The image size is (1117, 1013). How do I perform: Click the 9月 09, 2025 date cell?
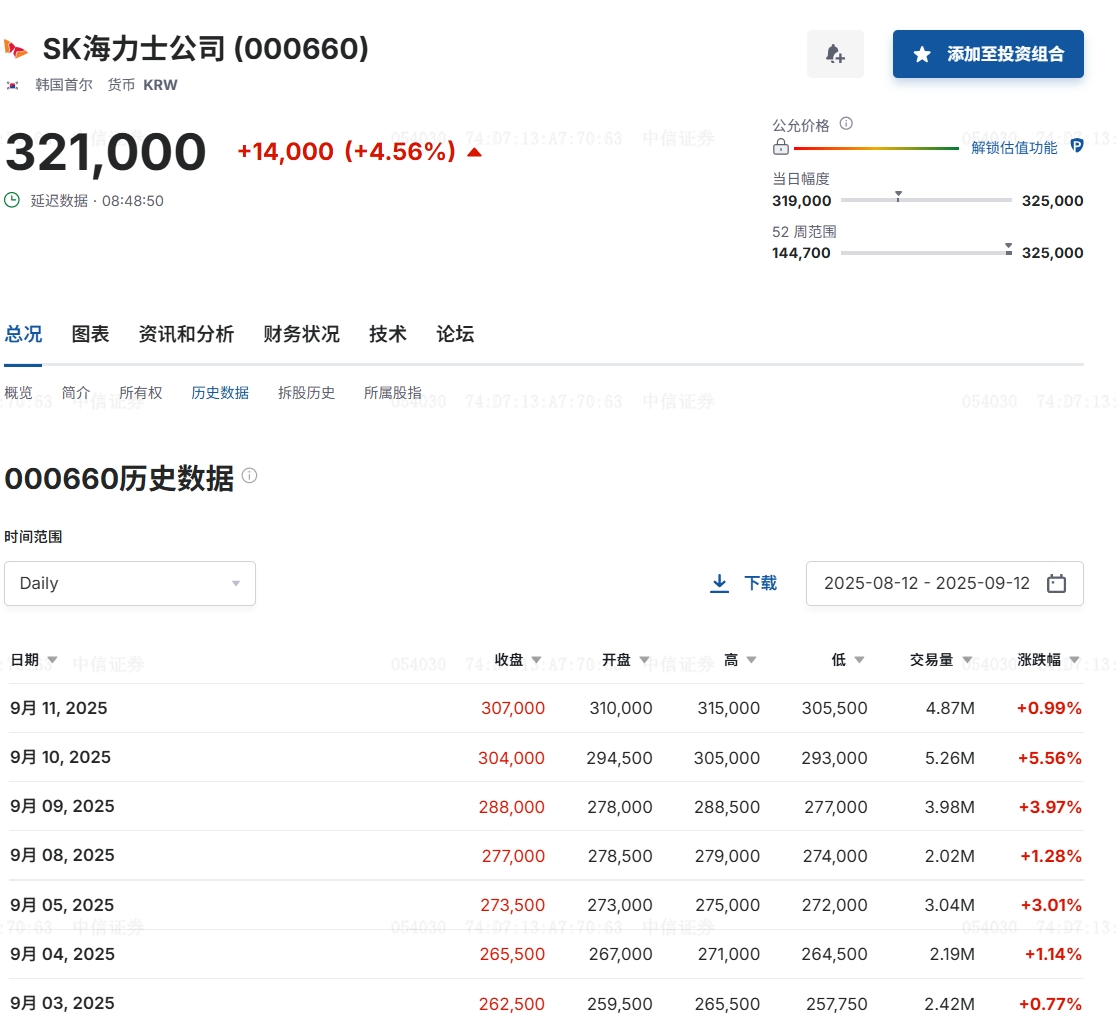point(62,806)
